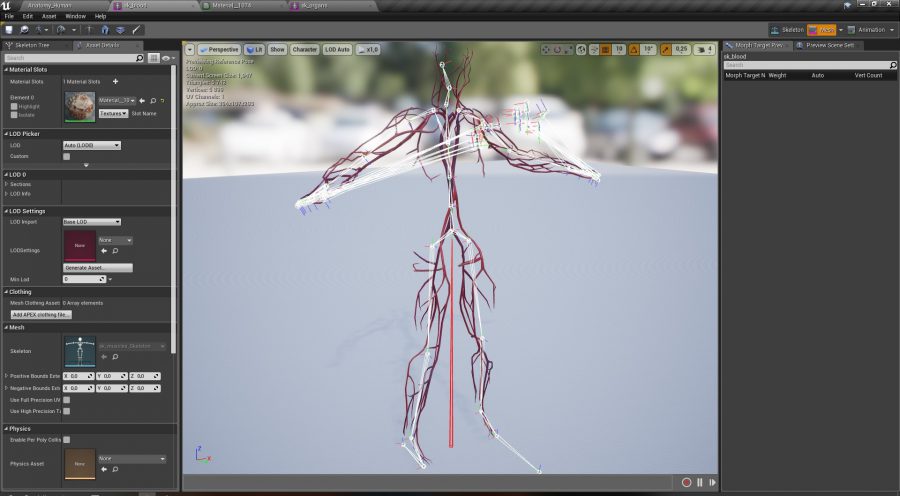Browse to Element 0 material via magnifier icon
This screenshot has width=900, height=496.
pyautogui.click(x=153, y=100)
